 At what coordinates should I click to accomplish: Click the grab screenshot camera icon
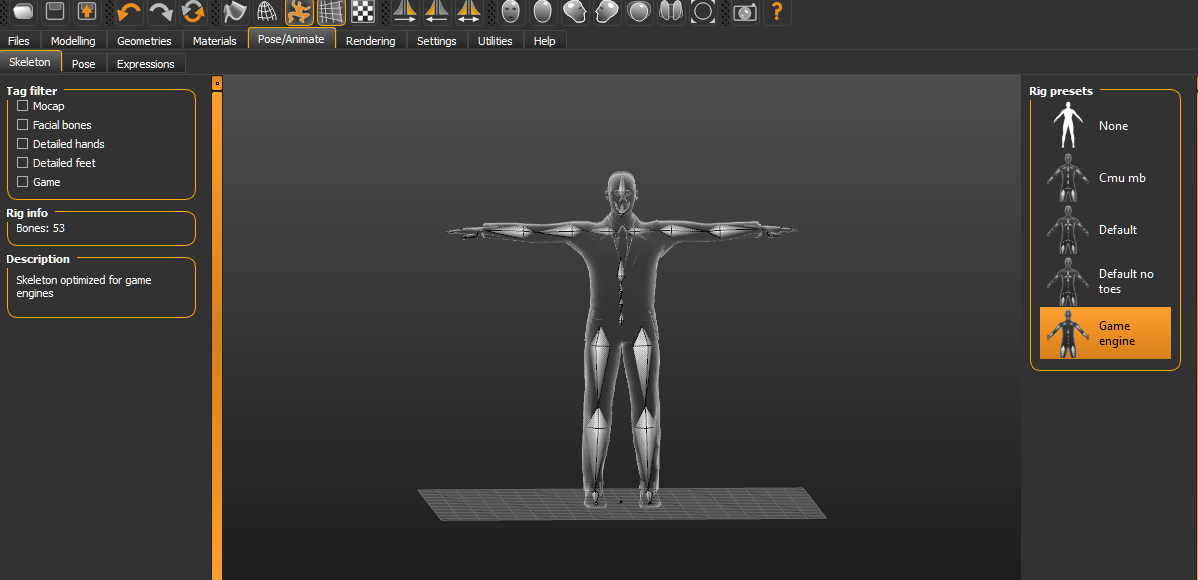[744, 12]
